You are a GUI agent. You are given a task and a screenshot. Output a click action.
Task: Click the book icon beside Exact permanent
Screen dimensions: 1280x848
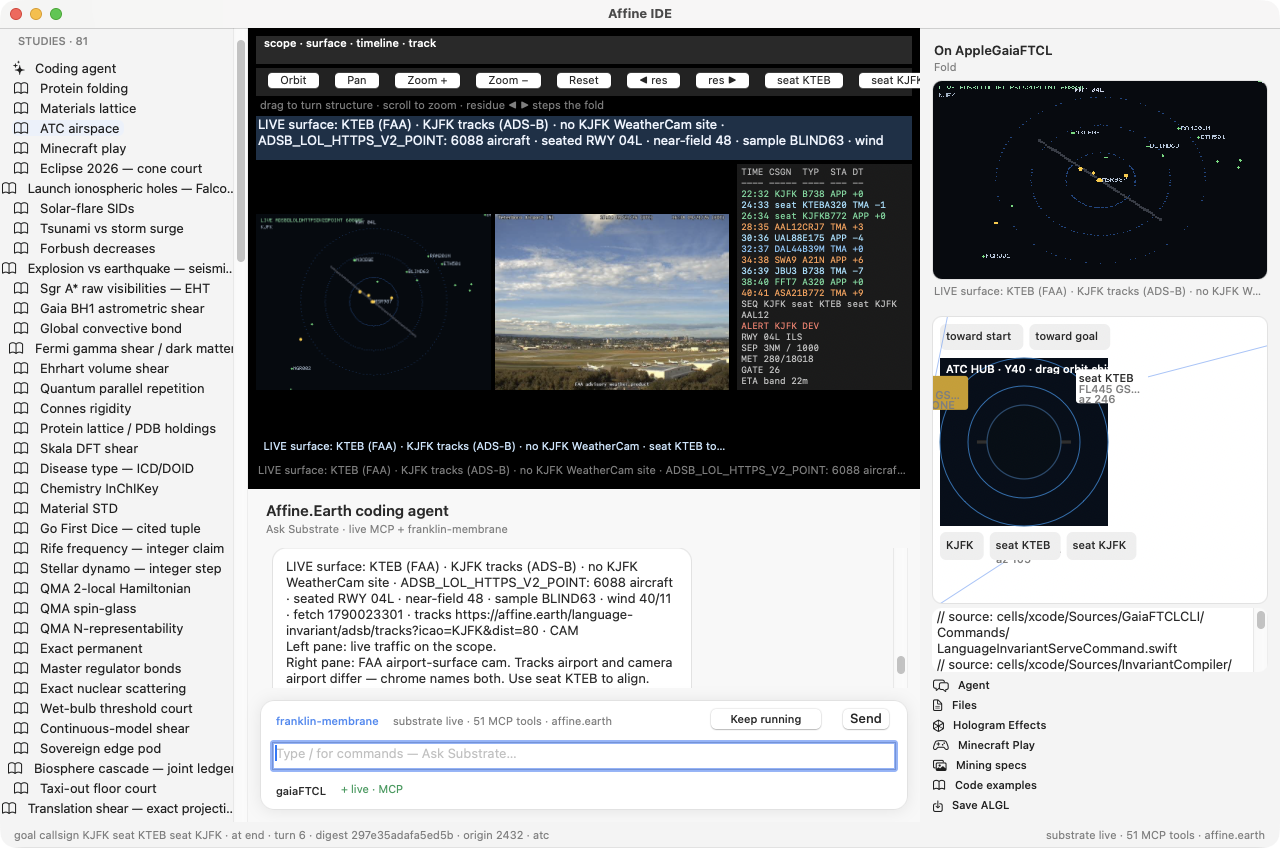21,648
